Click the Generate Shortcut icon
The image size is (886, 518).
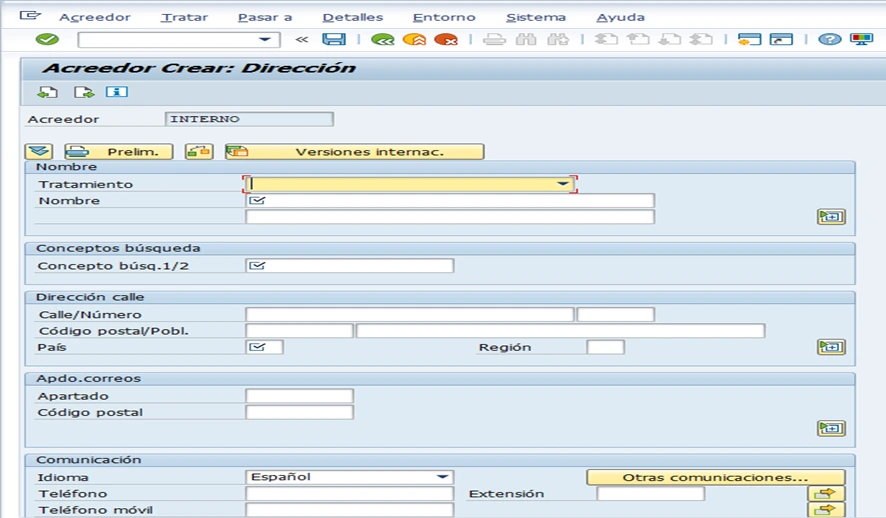[x=781, y=40]
